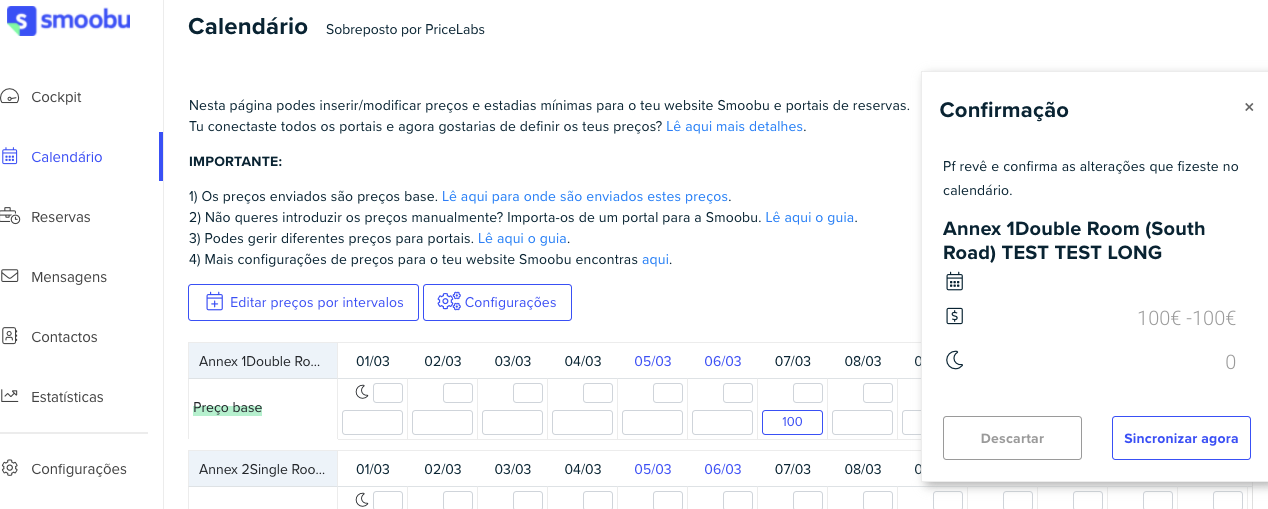Open Mensagens via its envelope icon
This screenshot has height=509, width=1268.
pyautogui.click(x=10, y=277)
